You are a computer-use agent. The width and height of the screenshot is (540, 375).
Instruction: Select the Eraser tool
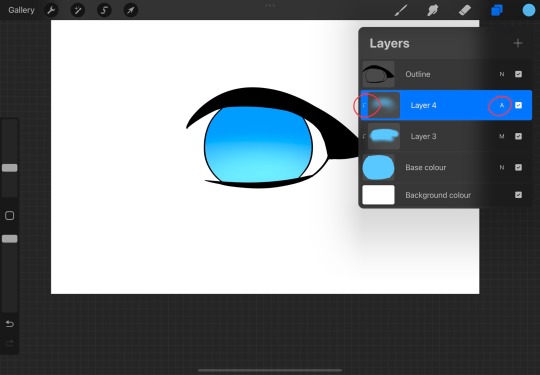point(465,10)
